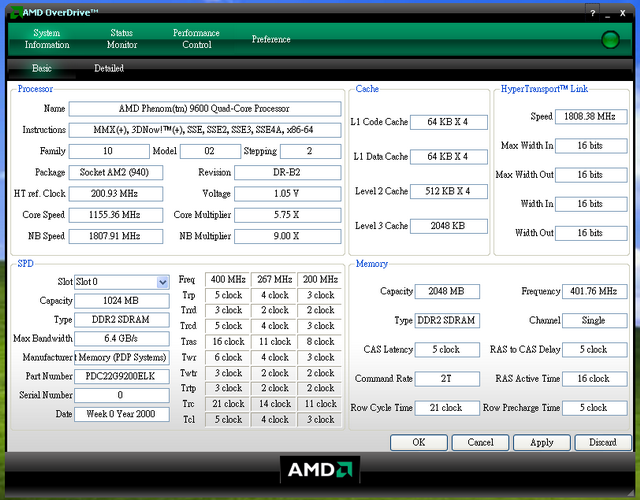The width and height of the screenshot is (640, 500).
Task: Click the L1 Code Cache value
Action: tap(449, 122)
